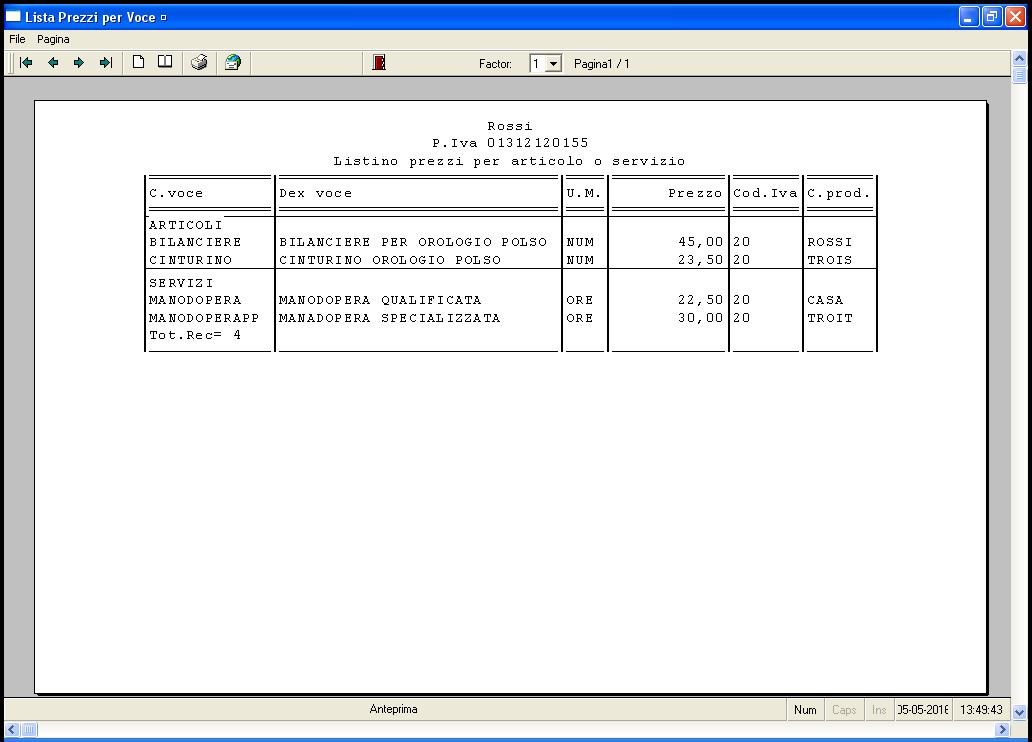The height and width of the screenshot is (742, 1032).
Task: Click producer code CASA
Action: pos(825,300)
